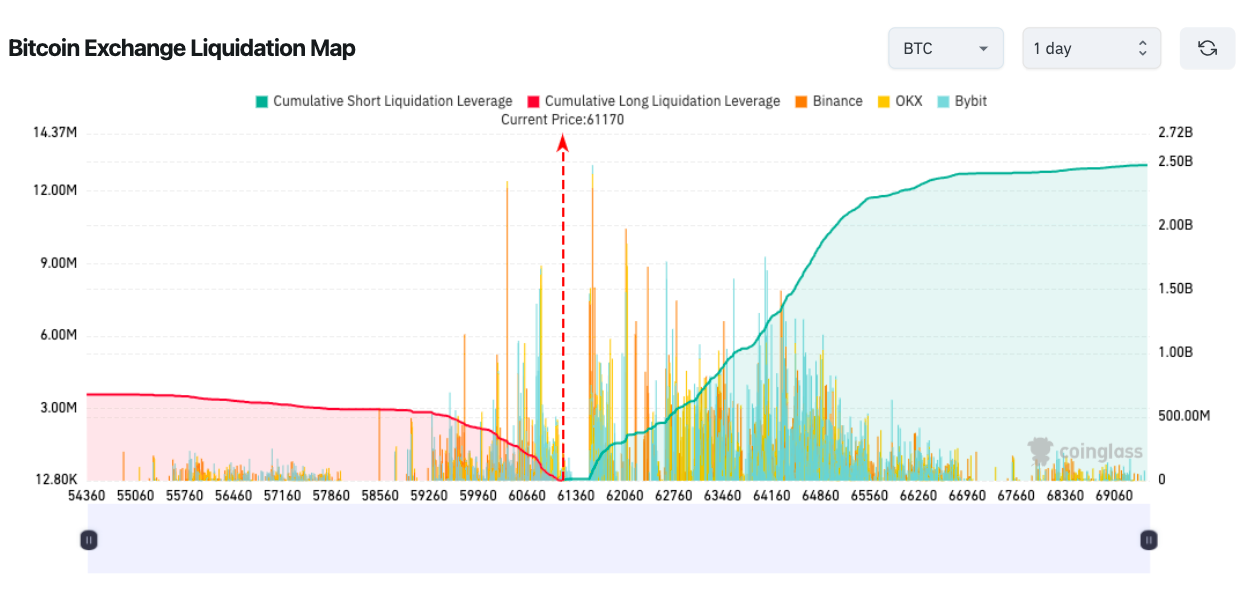
Task: Click the 62060 price axis label
Action: (625, 496)
